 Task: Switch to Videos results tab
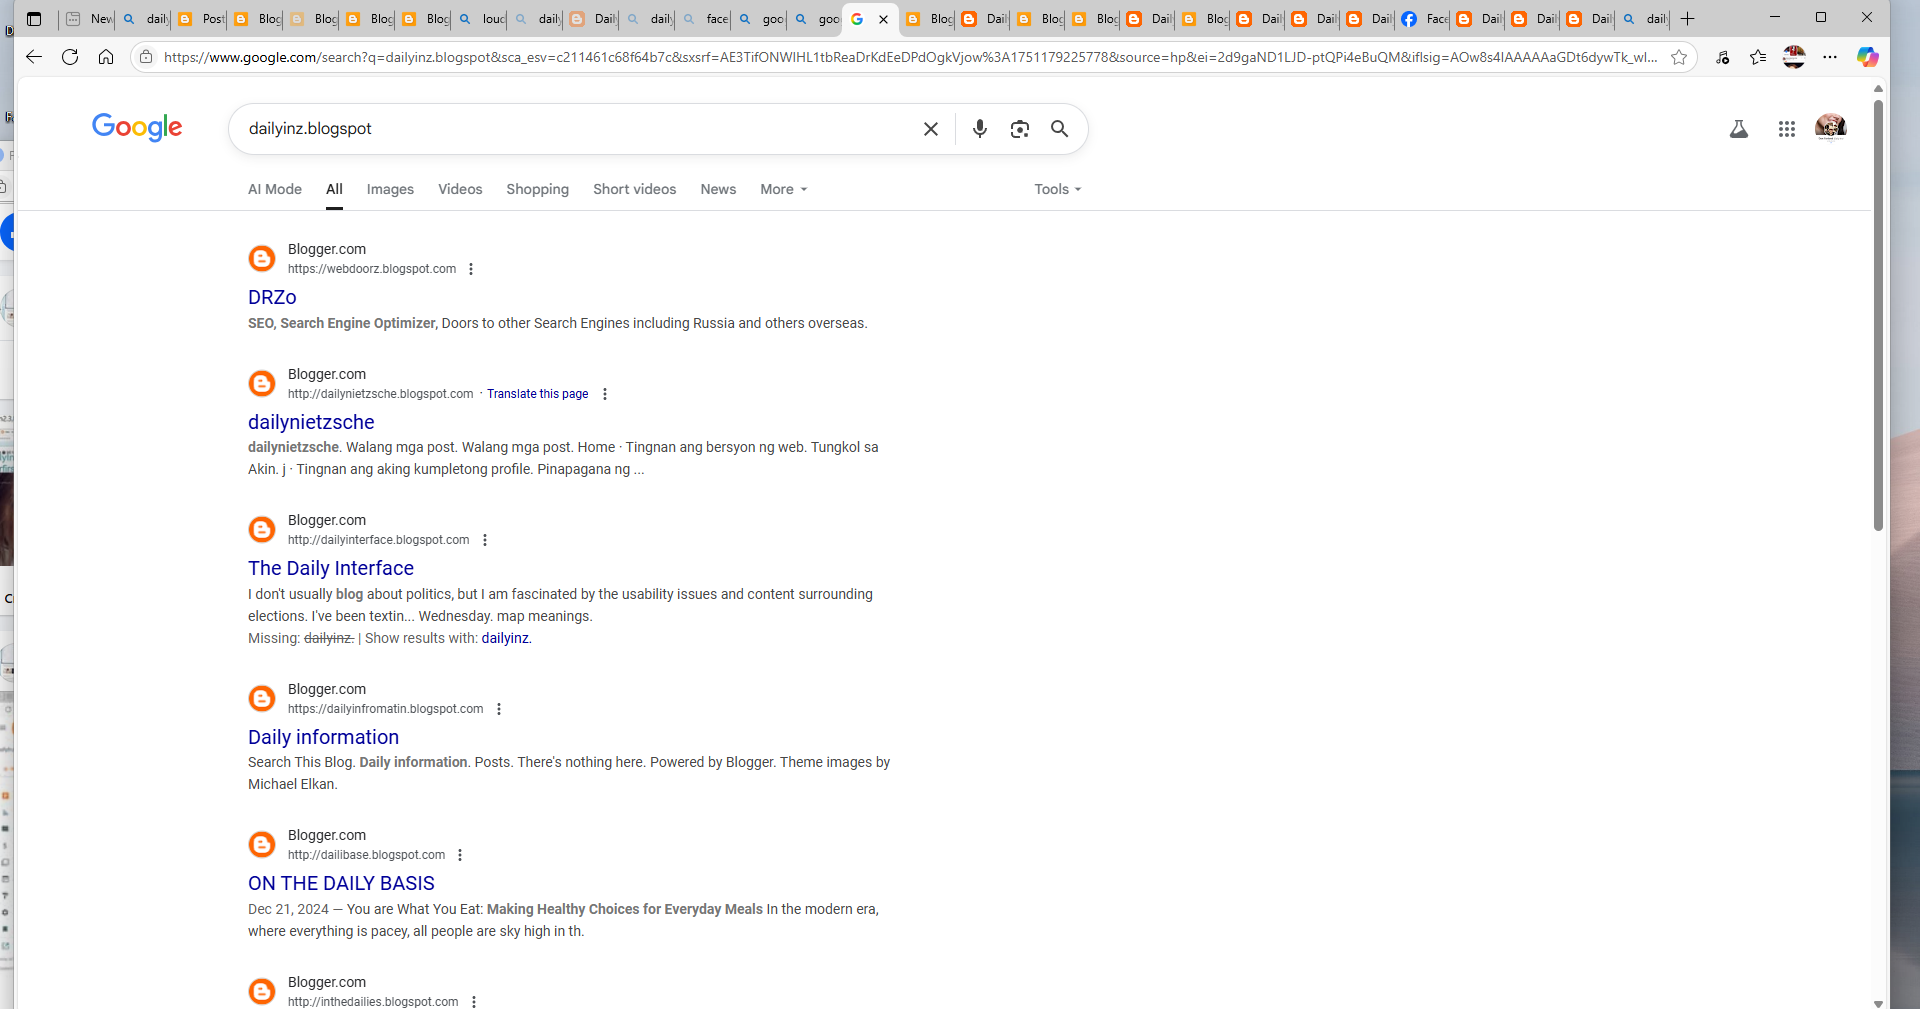460,189
